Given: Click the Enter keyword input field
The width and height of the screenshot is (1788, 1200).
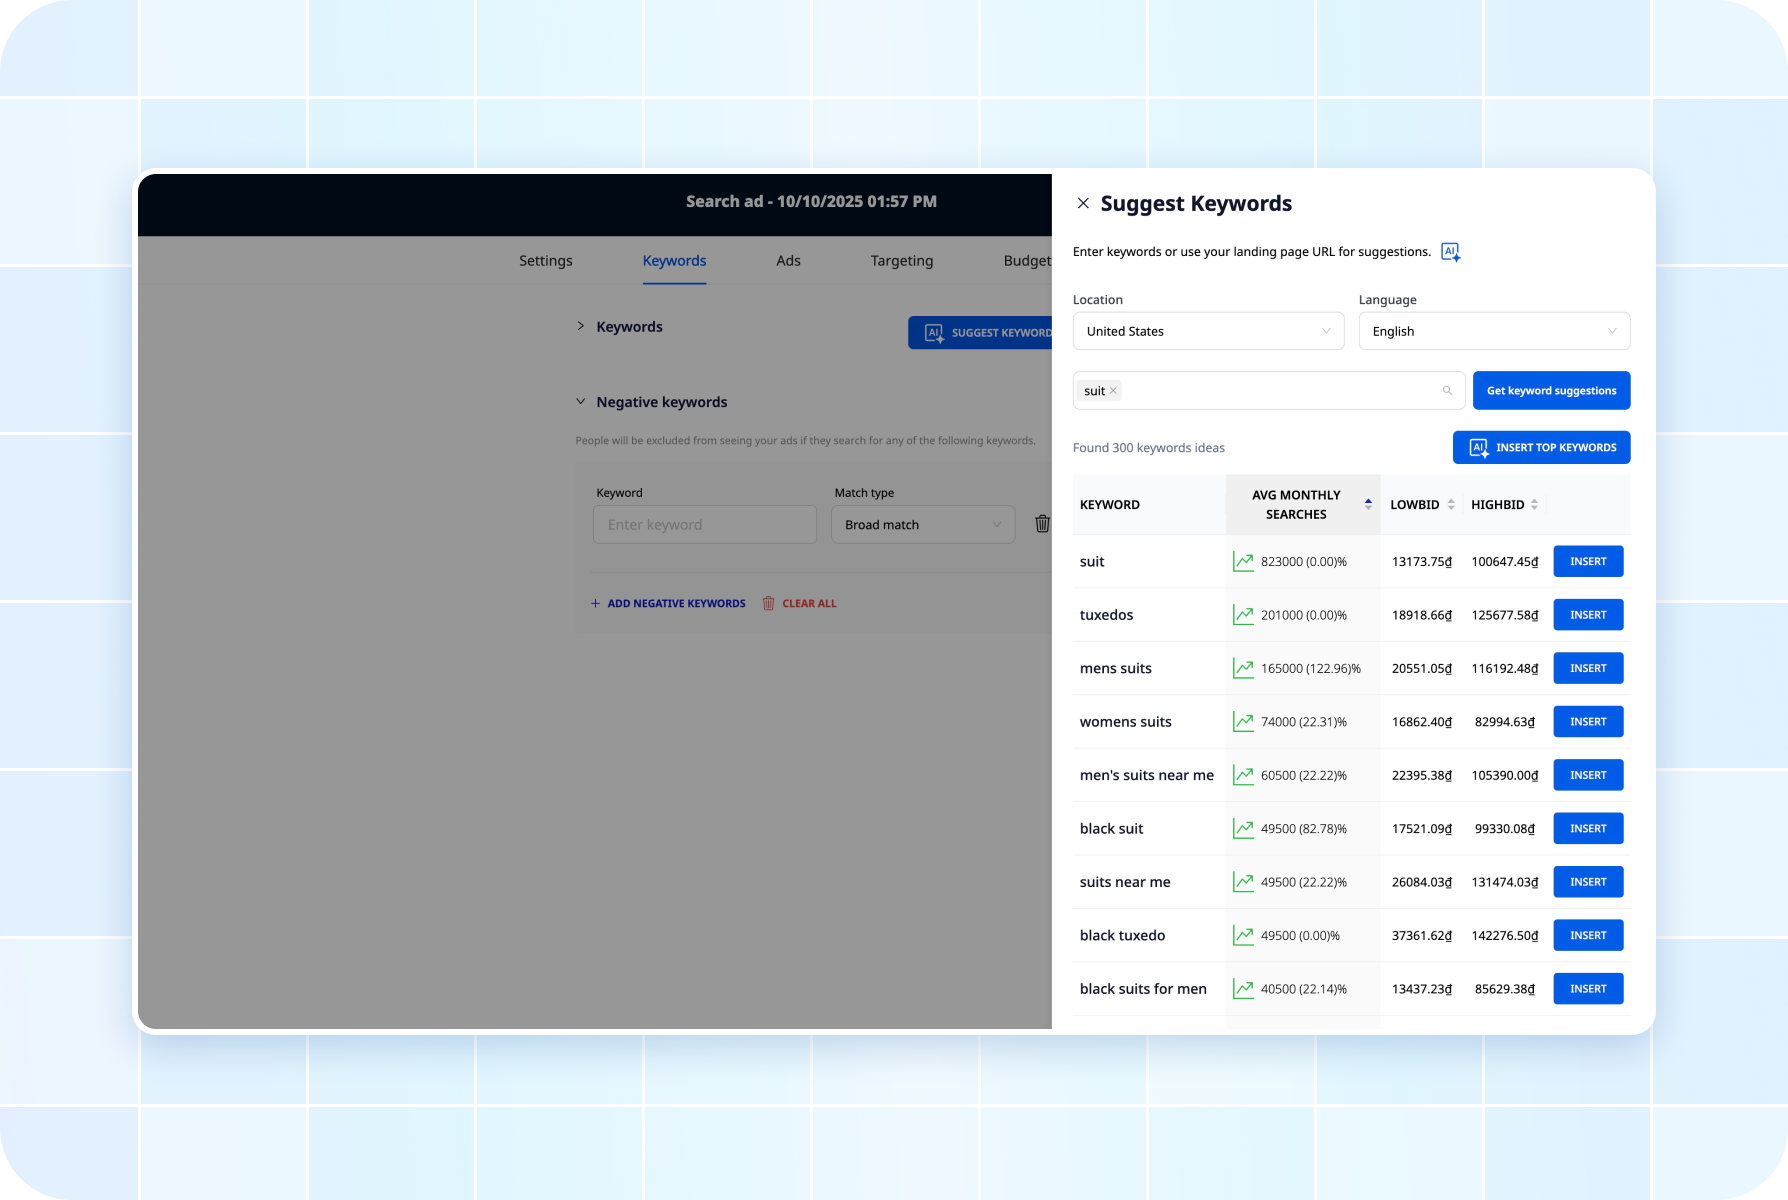Looking at the screenshot, I should click(x=704, y=525).
